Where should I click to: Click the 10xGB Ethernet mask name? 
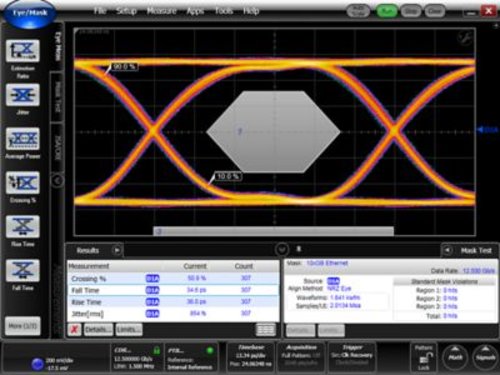(327, 263)
